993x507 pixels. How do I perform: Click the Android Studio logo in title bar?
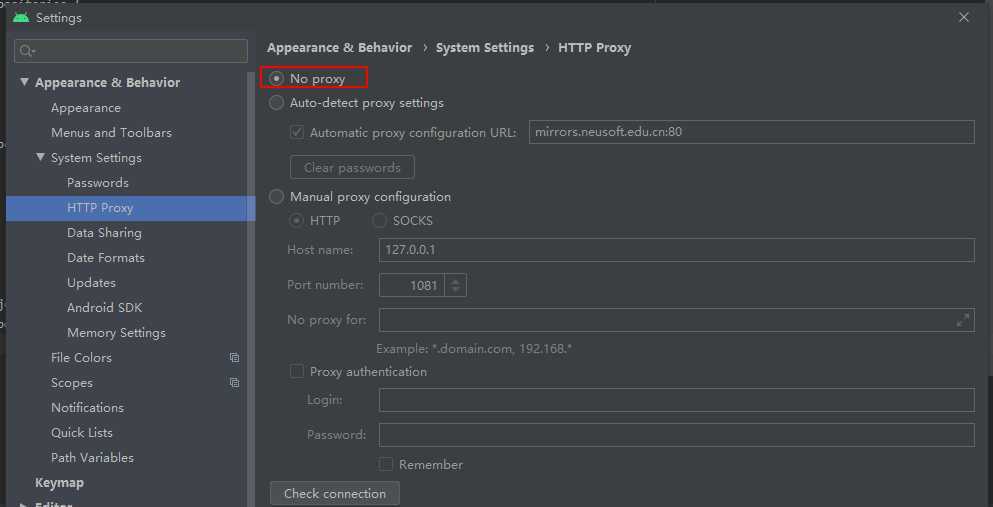tap(21, 17)
